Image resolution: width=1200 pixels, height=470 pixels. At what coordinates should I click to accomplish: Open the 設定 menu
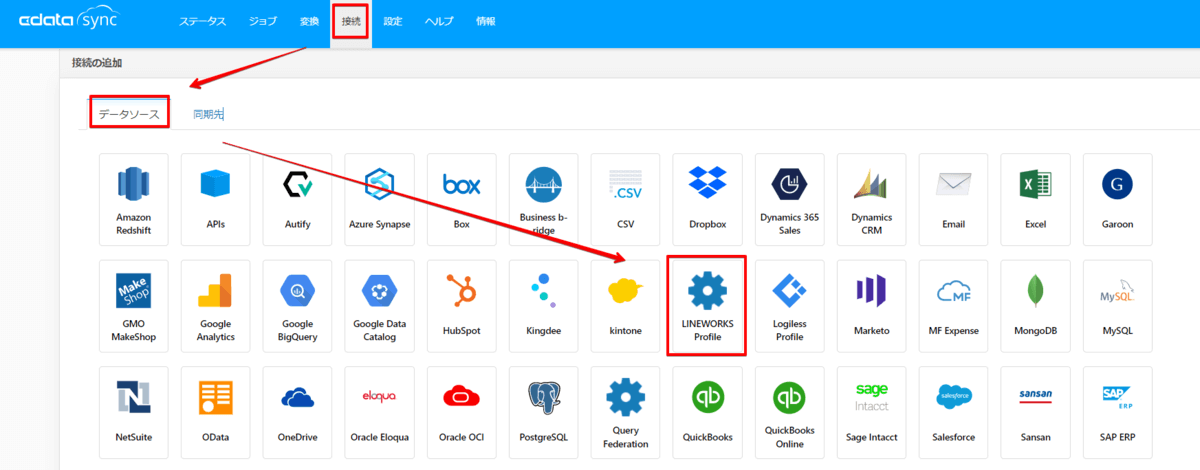coord(393,21)
